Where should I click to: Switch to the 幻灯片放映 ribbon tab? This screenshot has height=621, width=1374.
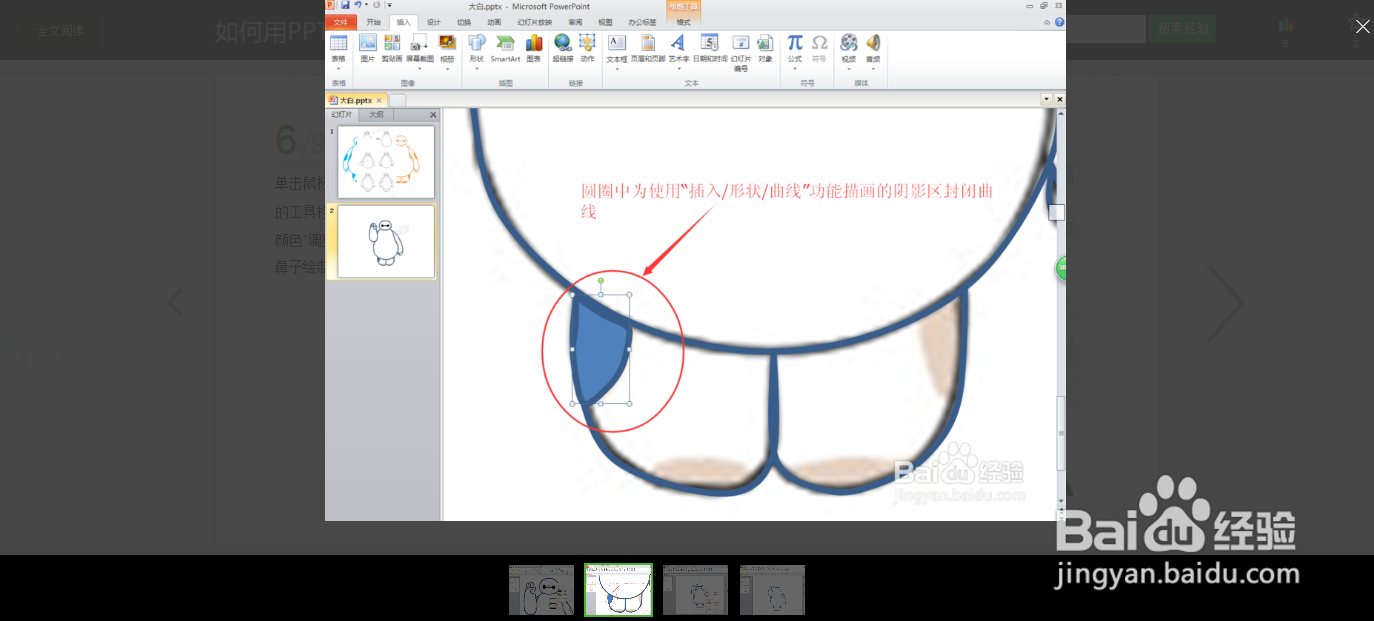pyautogui.click(x=534, y=22)
